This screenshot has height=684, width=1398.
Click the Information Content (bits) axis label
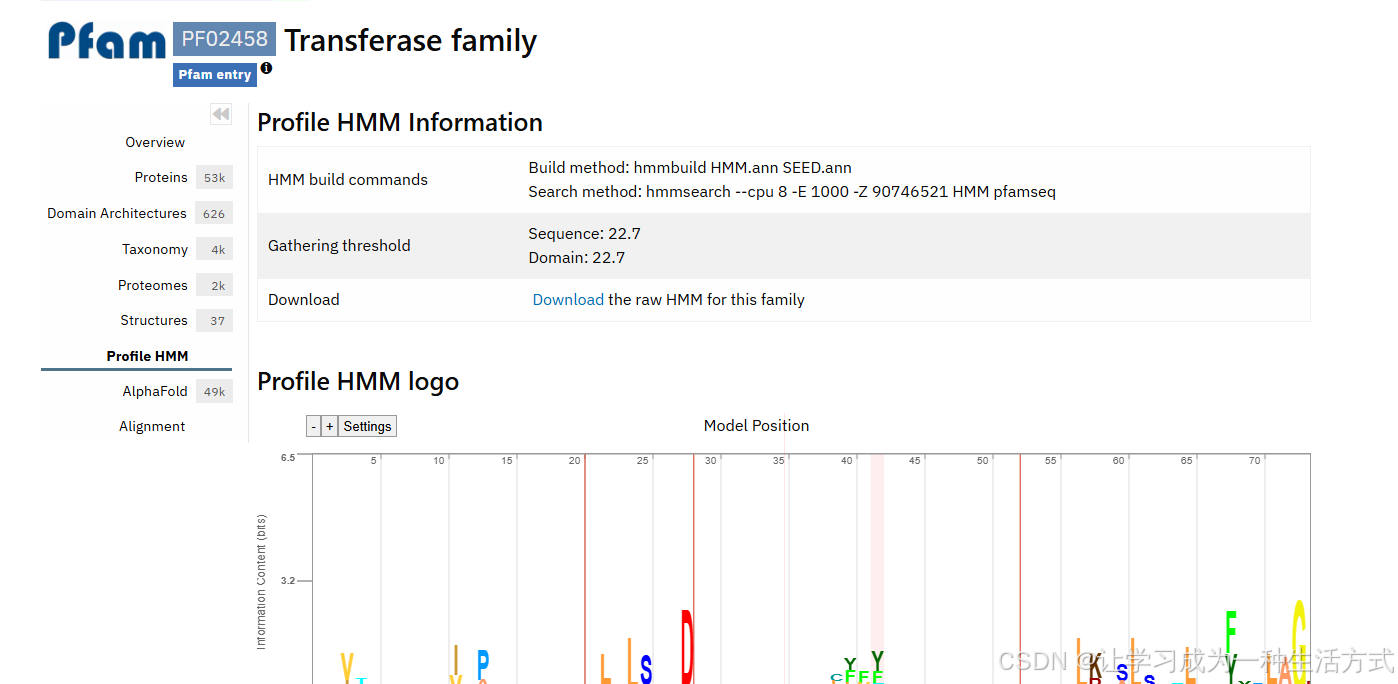pyautogui.click(x=262, y=580)
